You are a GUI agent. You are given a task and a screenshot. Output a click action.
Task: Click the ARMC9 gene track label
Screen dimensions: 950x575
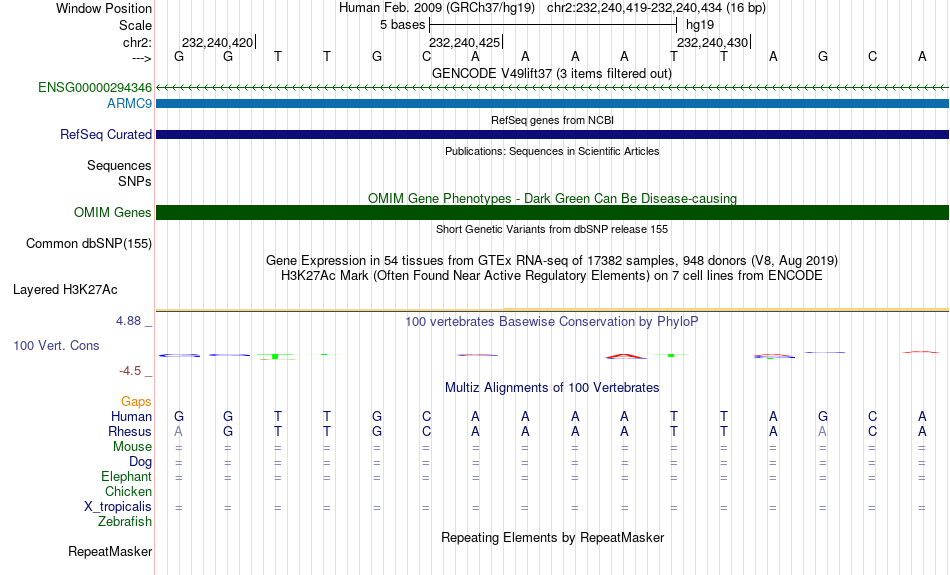pyautogui.click(x=129, y=104)
